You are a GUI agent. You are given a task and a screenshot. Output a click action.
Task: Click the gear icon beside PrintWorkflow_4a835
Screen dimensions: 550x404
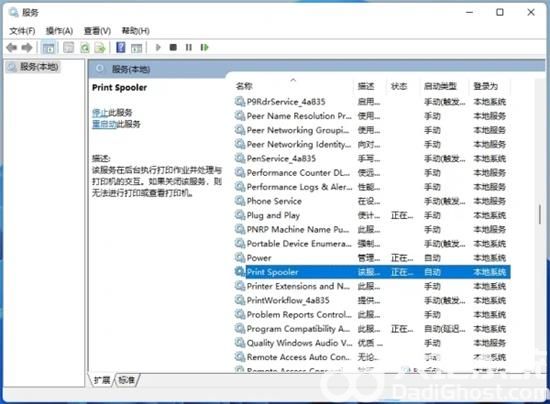click(240, 300)
